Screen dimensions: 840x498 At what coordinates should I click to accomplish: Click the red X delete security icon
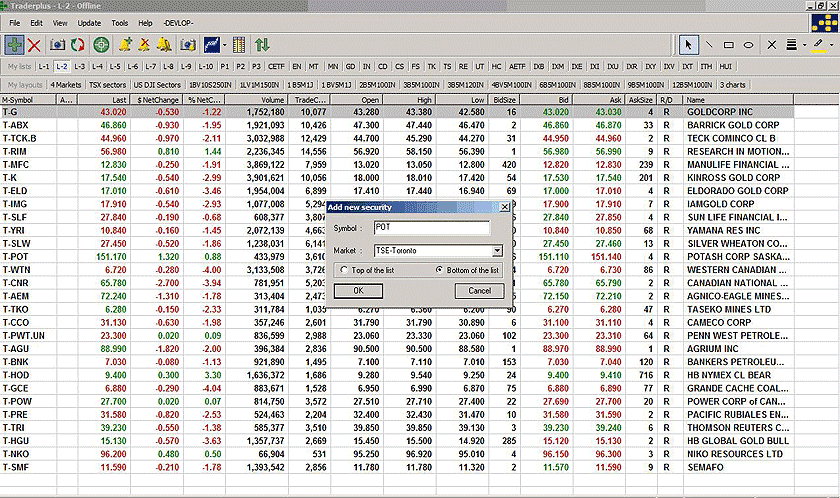(x=34, y=45)
